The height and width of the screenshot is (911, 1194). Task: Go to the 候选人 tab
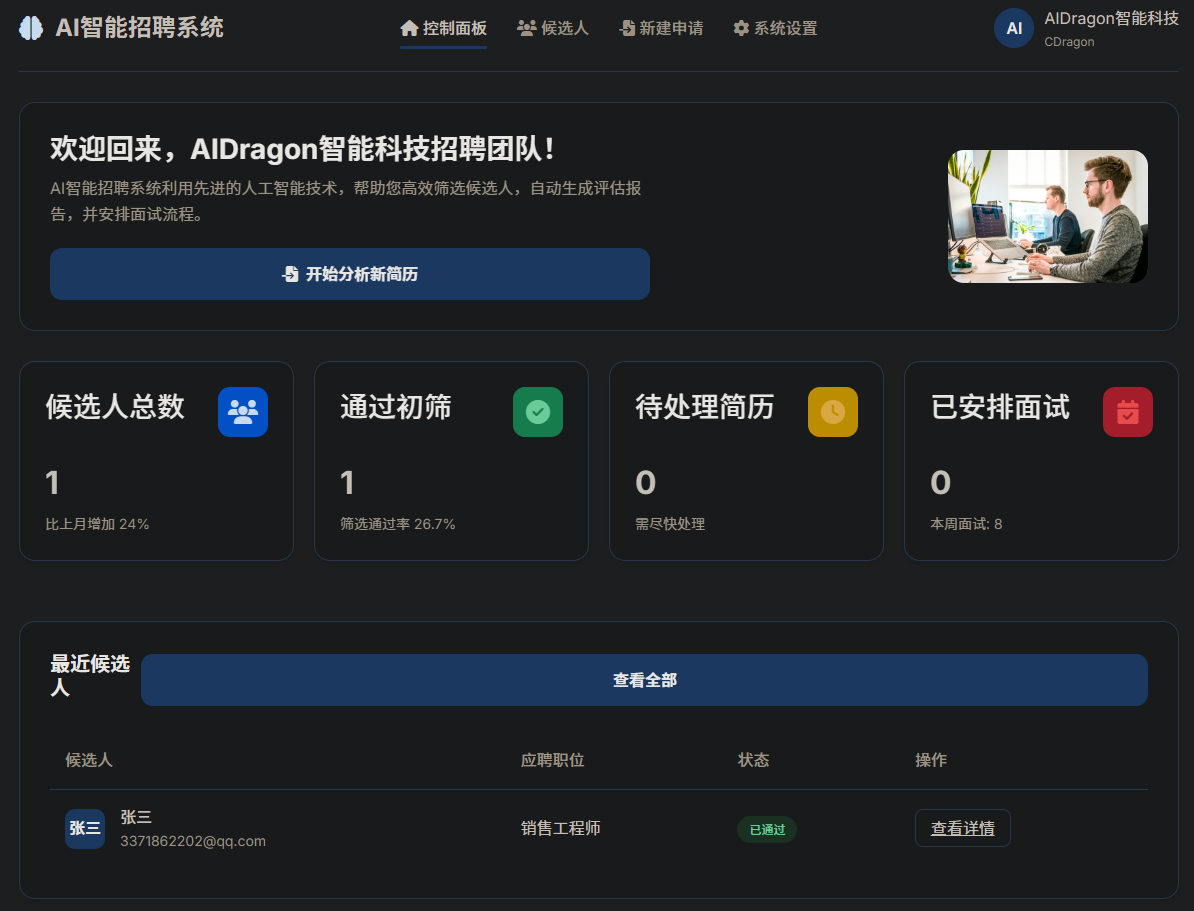pos(553,28)
